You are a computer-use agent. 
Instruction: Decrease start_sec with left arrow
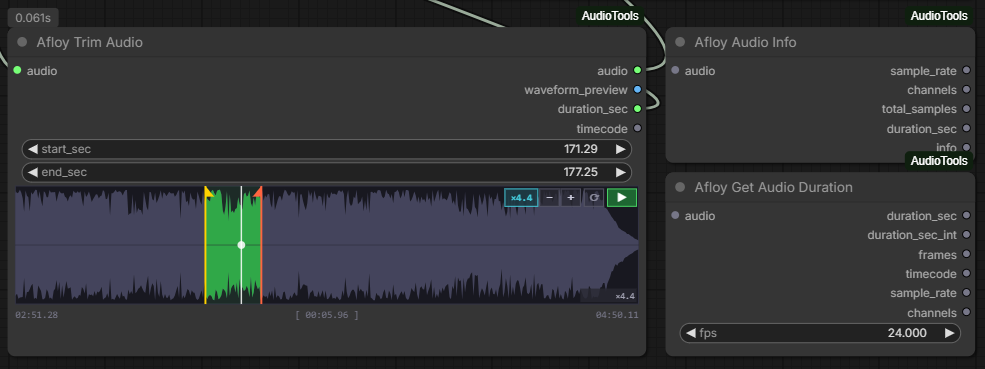click(33, 149)
